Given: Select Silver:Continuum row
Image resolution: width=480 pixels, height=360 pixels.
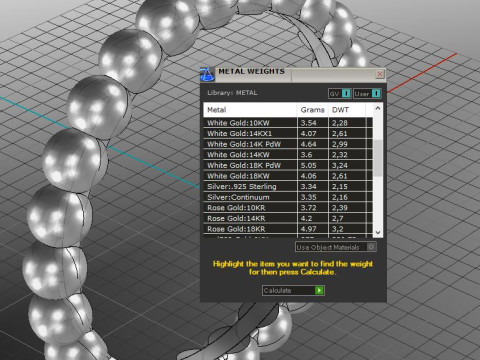Looking at the screenshot, I should click(288, 197).
